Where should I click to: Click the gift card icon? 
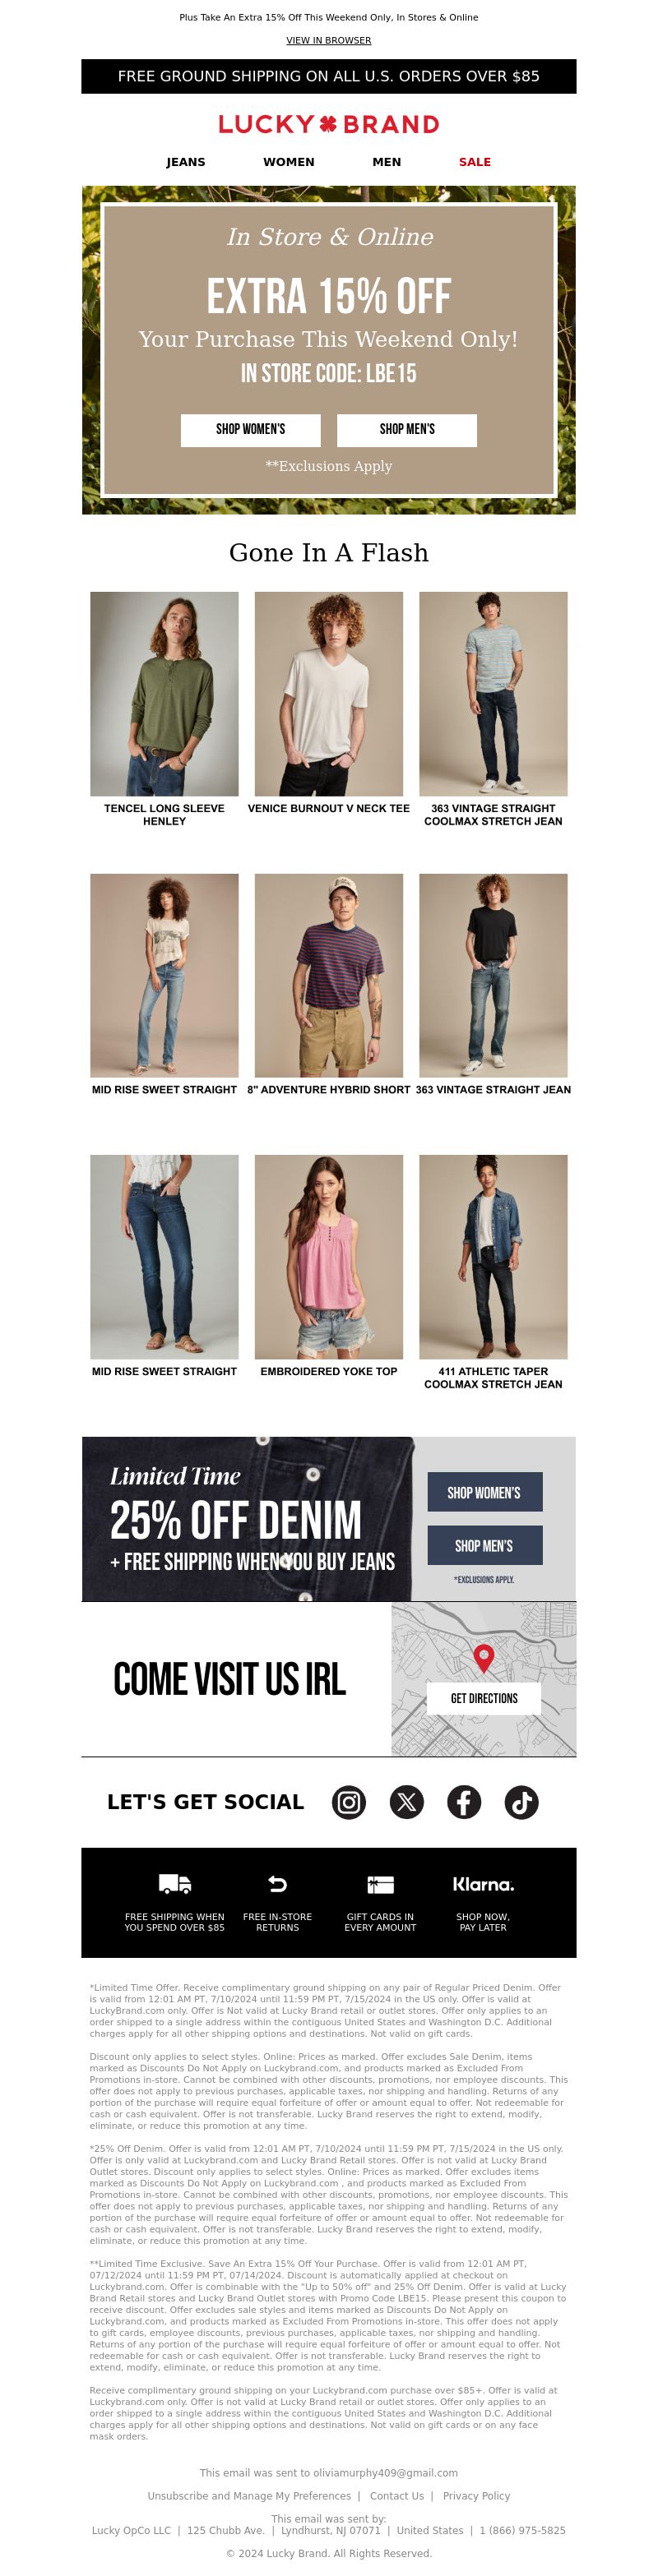point(380,1884)
